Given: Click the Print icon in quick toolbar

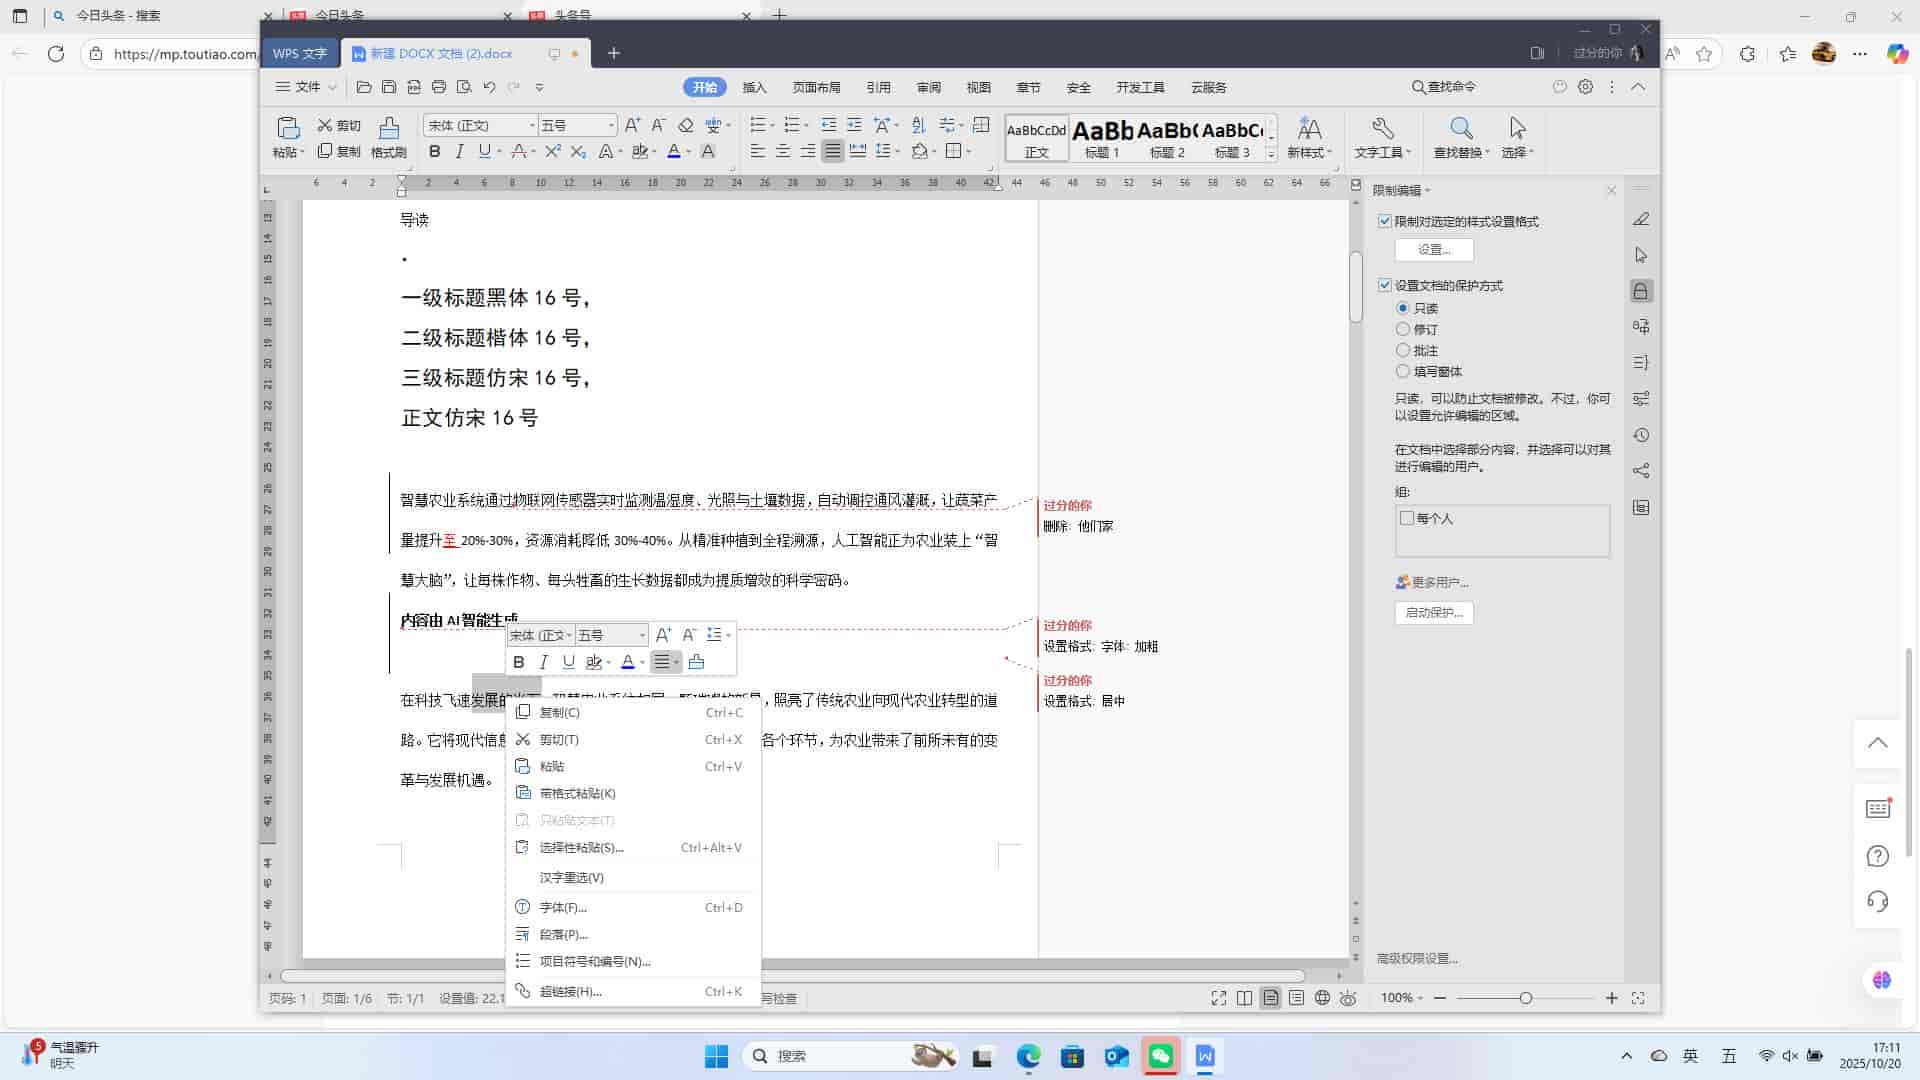Looking at the screenshot, I should (439, 87).
